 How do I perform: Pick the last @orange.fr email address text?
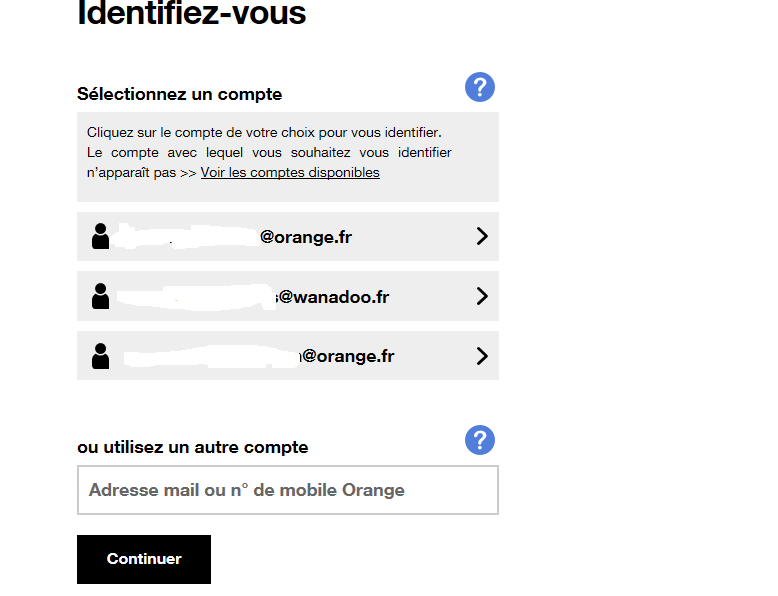point(347,356)
